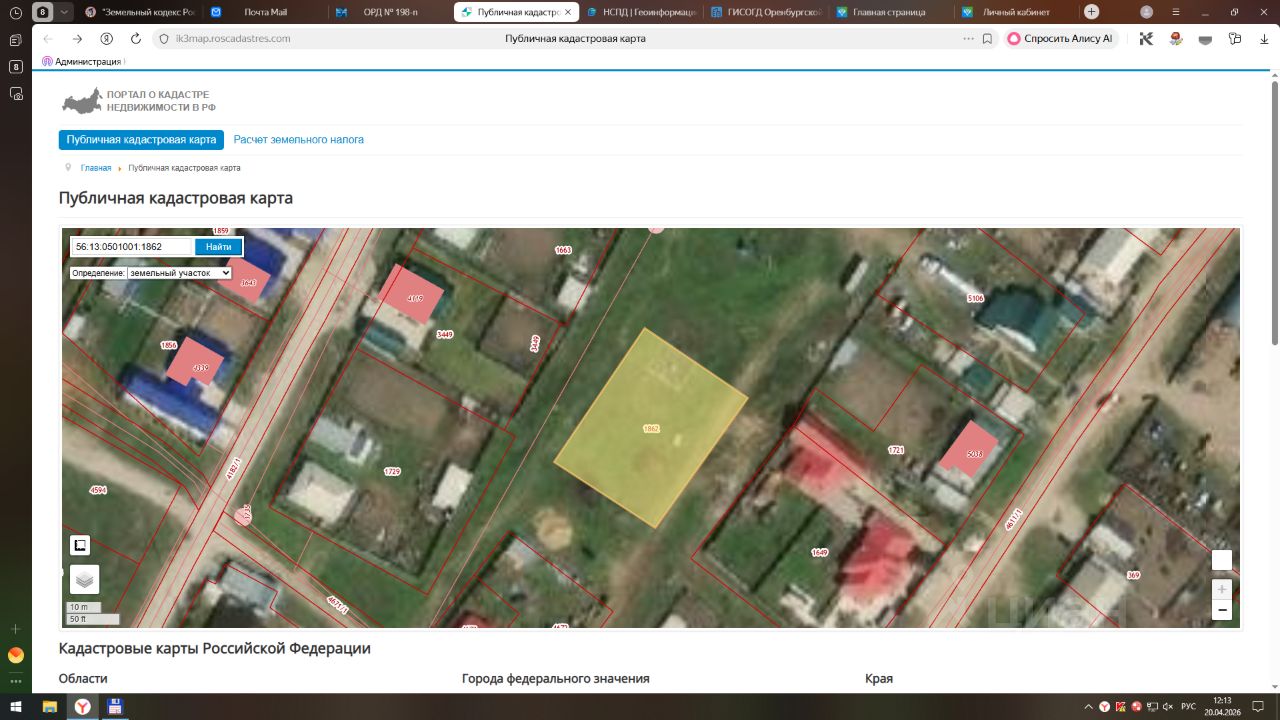Open the three-dot menu in address bar
The image size is (1280, 720).
(968, 38)
